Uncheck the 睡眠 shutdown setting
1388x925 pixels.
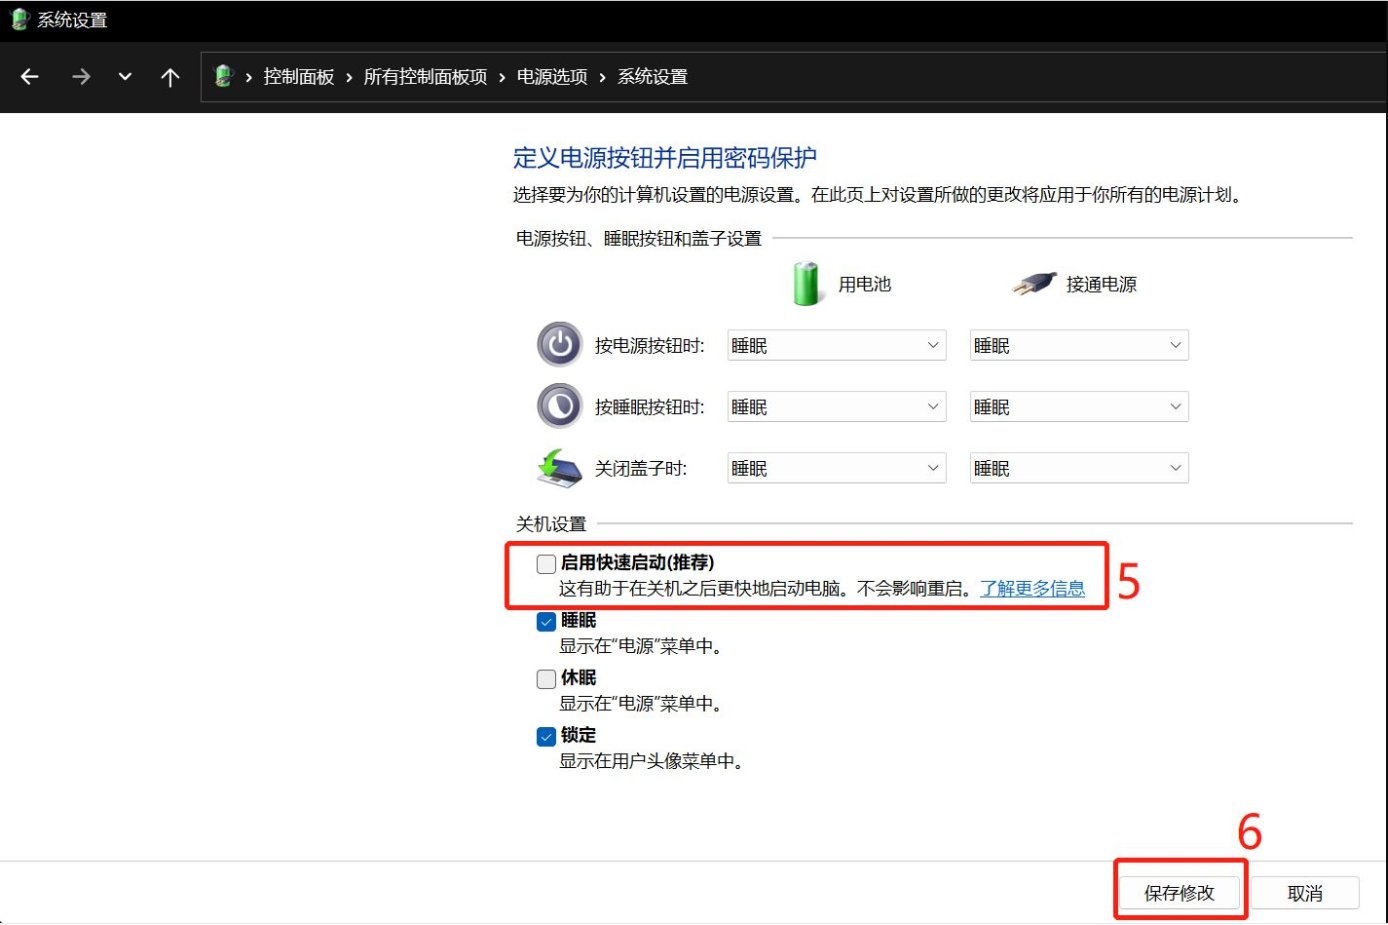click(x=546, y=621)
